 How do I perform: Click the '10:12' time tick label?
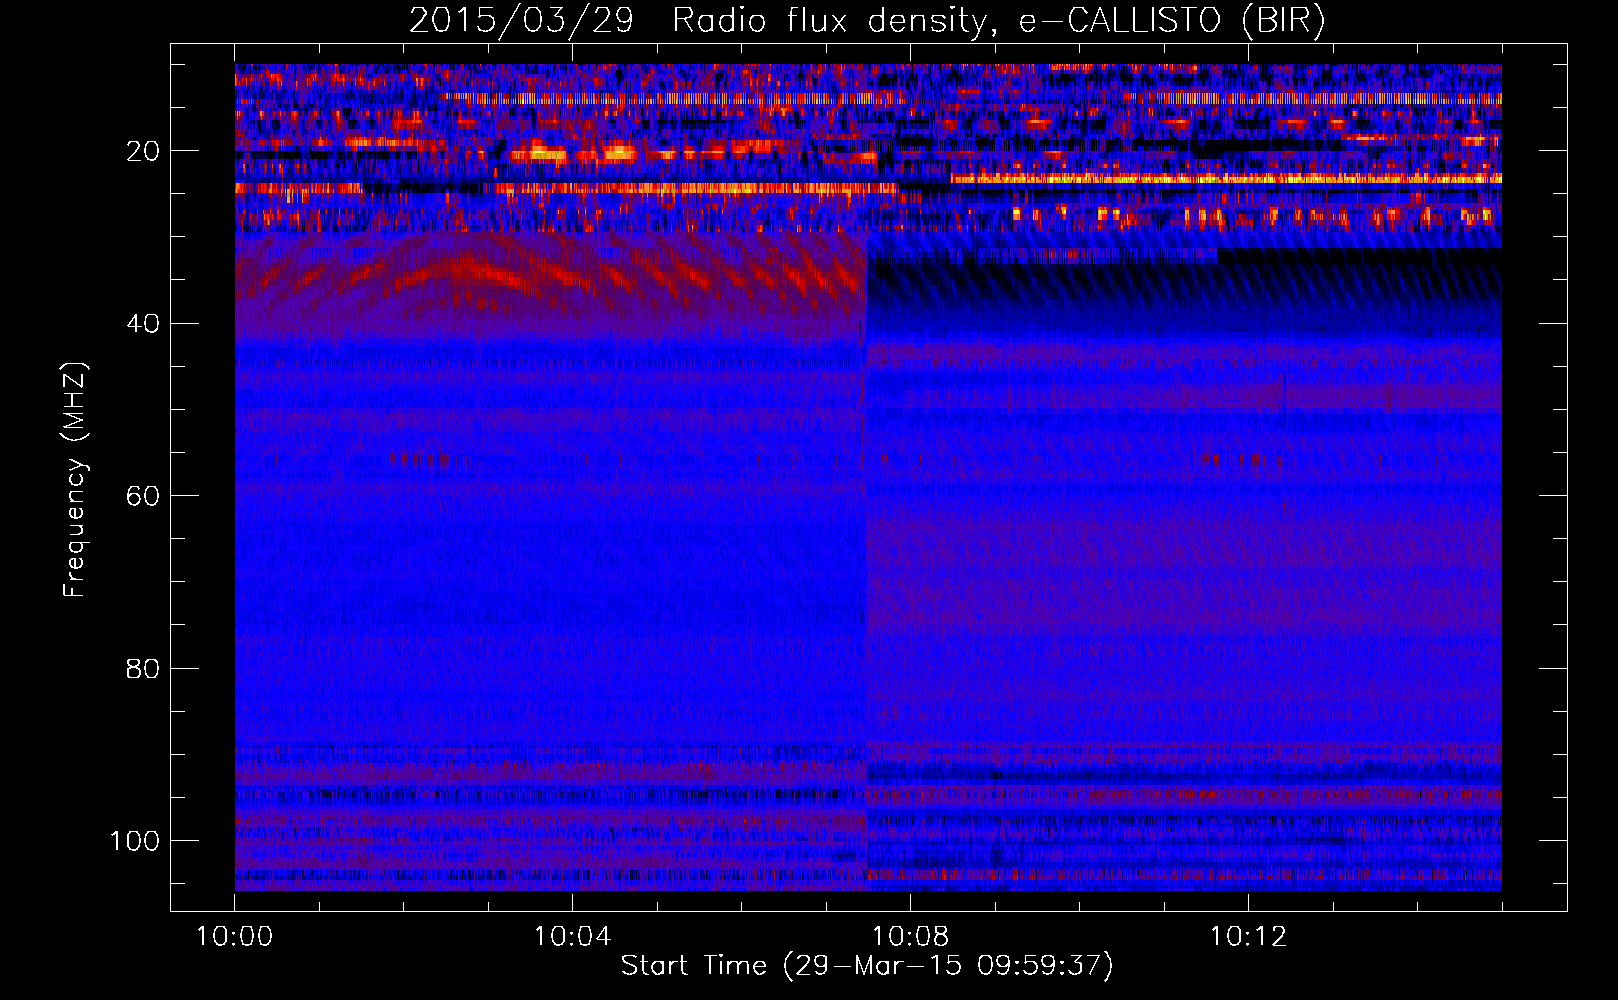coord(1248,937)
